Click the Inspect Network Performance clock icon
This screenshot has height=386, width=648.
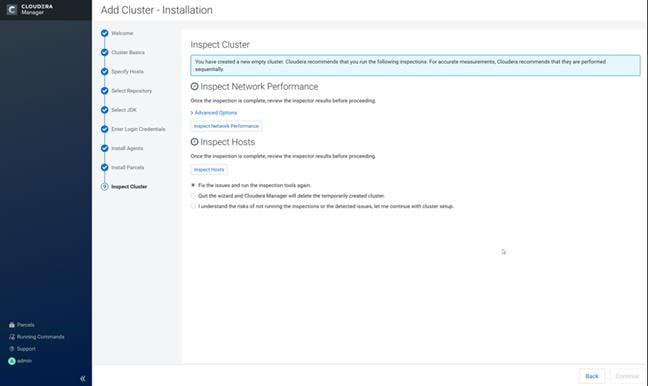[x=194, y=86]
